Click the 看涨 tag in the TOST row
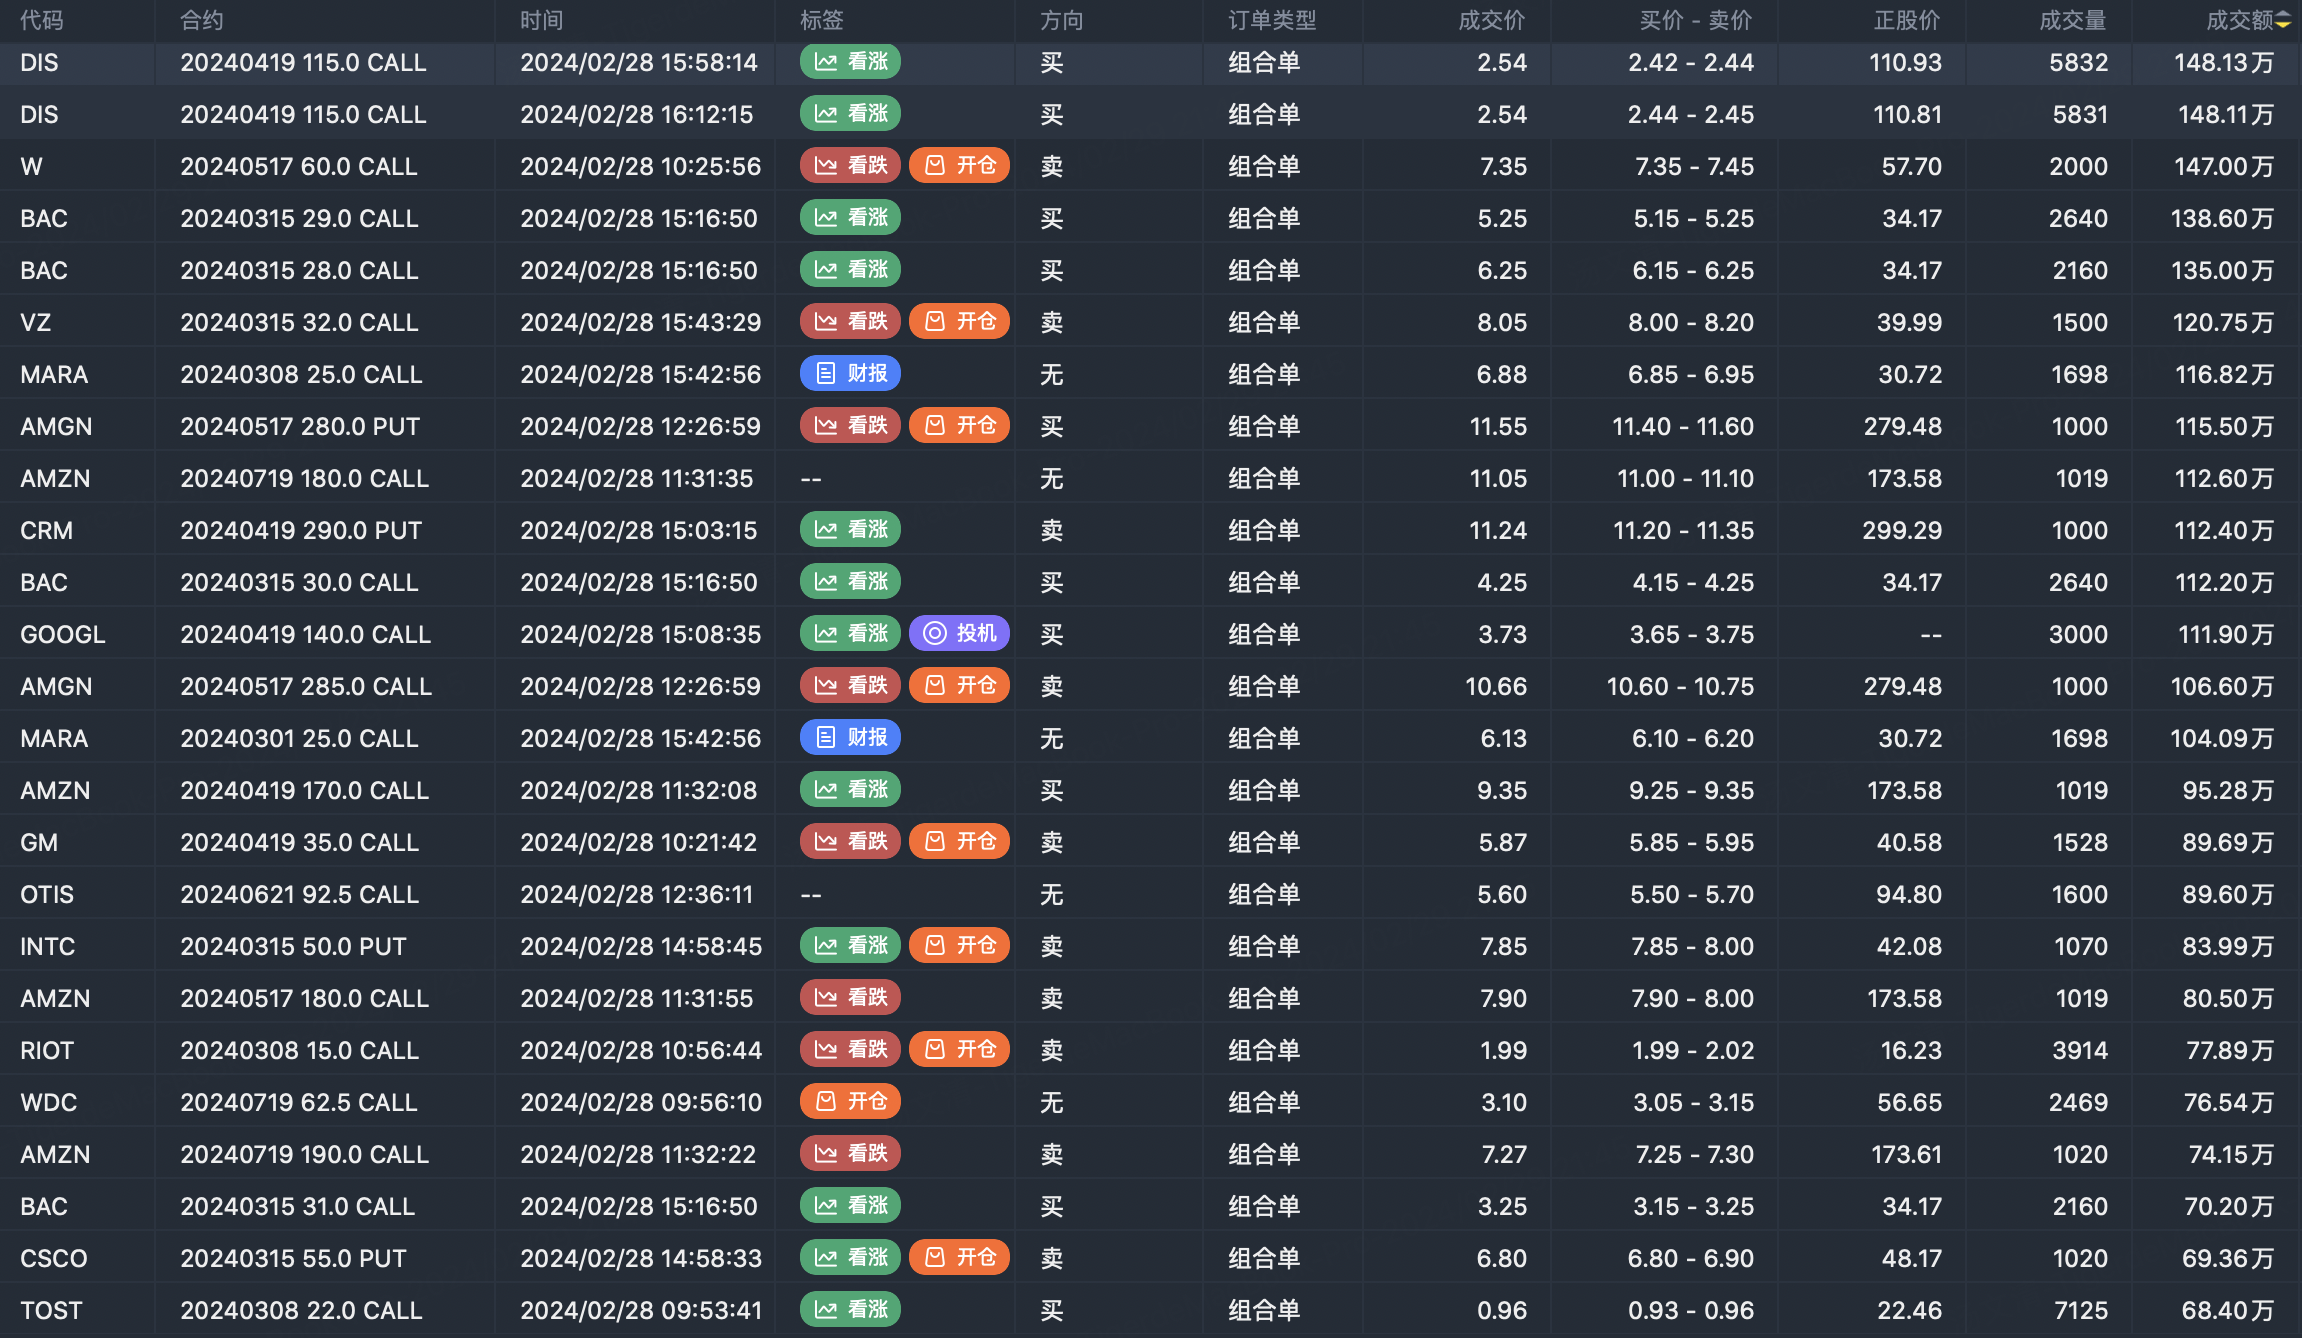The width and height of the screenshot is (2302, 1338). (850, 1310)
